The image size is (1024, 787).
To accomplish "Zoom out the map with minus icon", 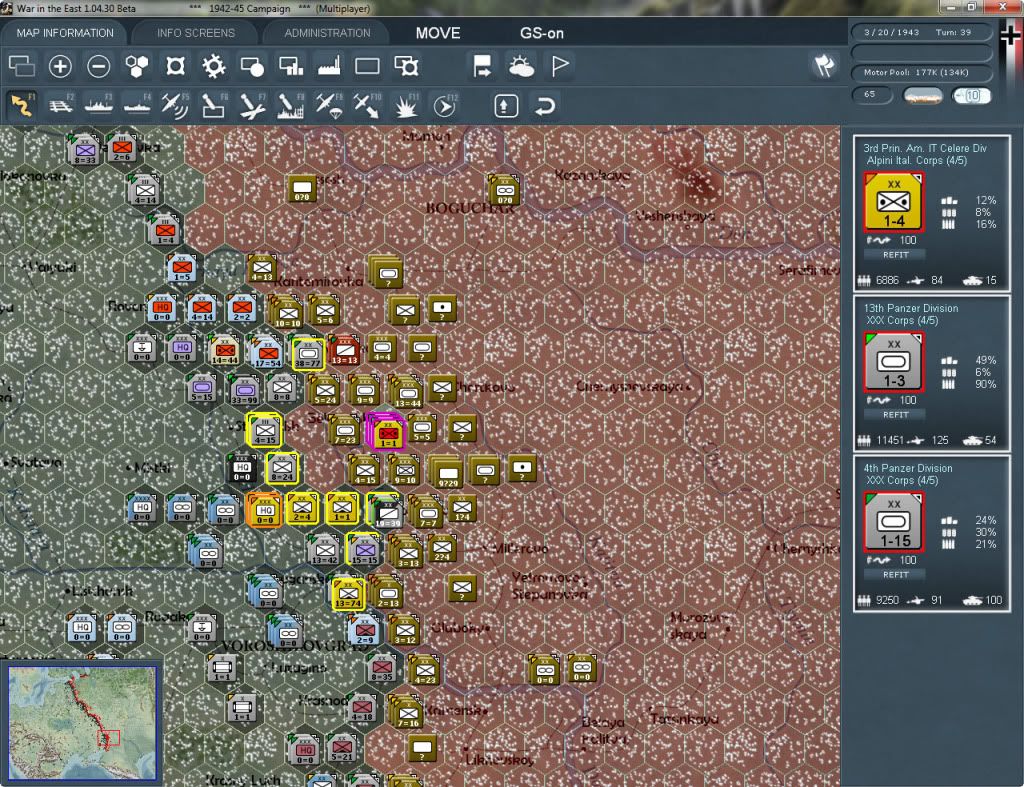I will [x=99, y=66].
